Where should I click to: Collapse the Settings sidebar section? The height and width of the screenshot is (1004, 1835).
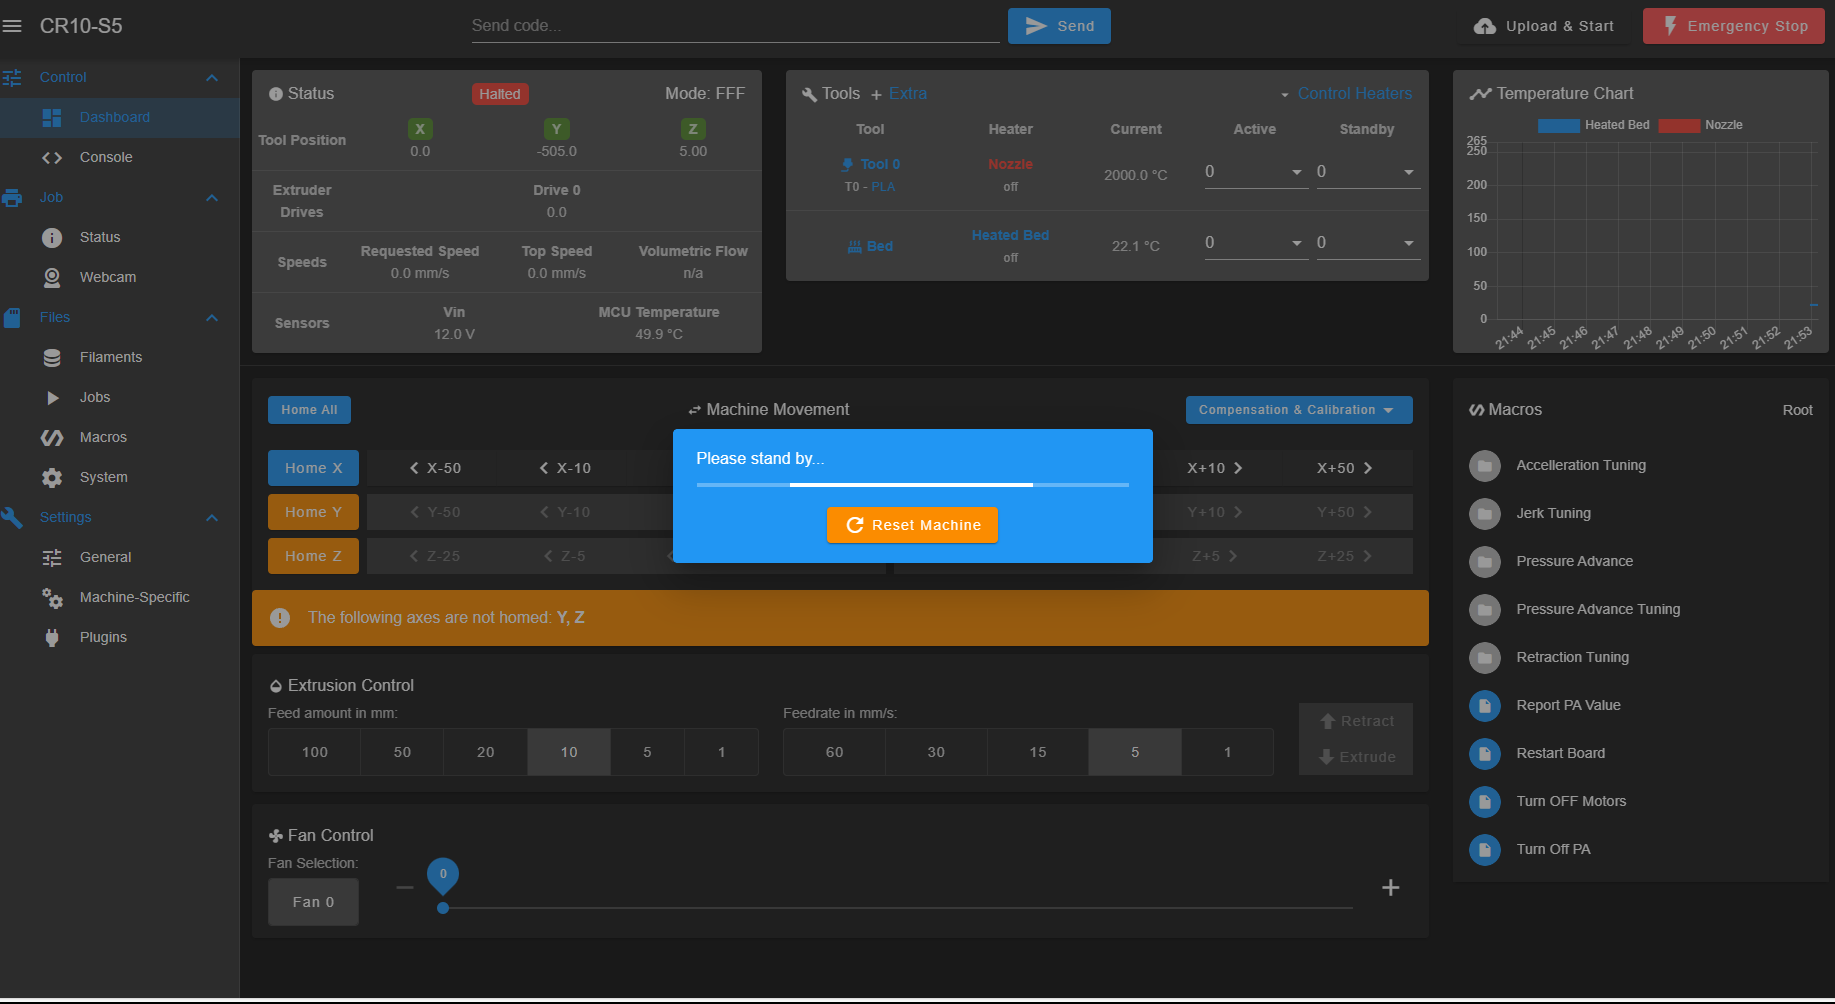[x=212, y=517]
